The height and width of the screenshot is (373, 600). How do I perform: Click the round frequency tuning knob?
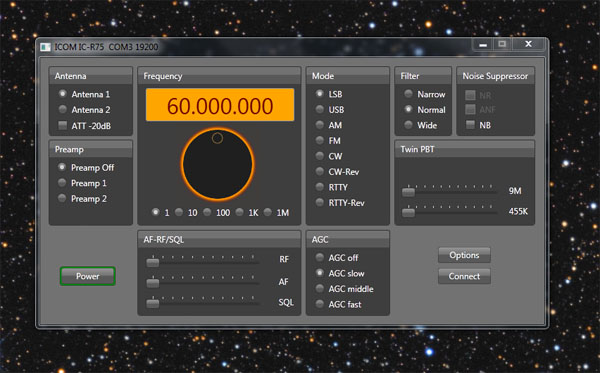point(217,164)
